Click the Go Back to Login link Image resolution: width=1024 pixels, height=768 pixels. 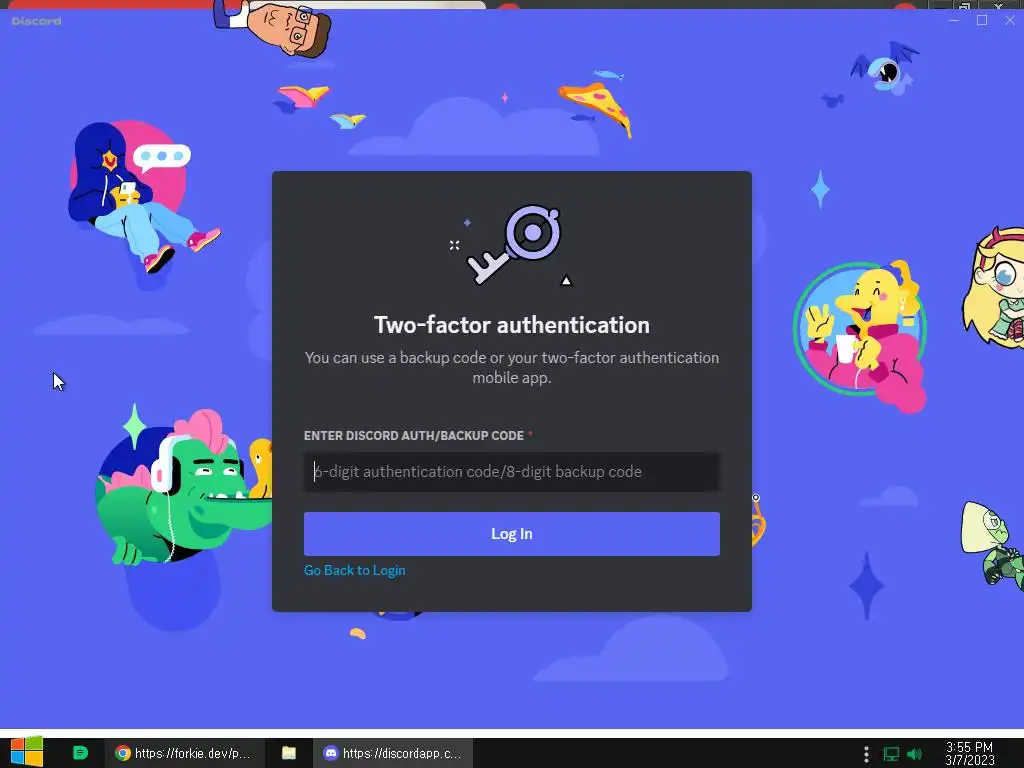click(355, 570)
